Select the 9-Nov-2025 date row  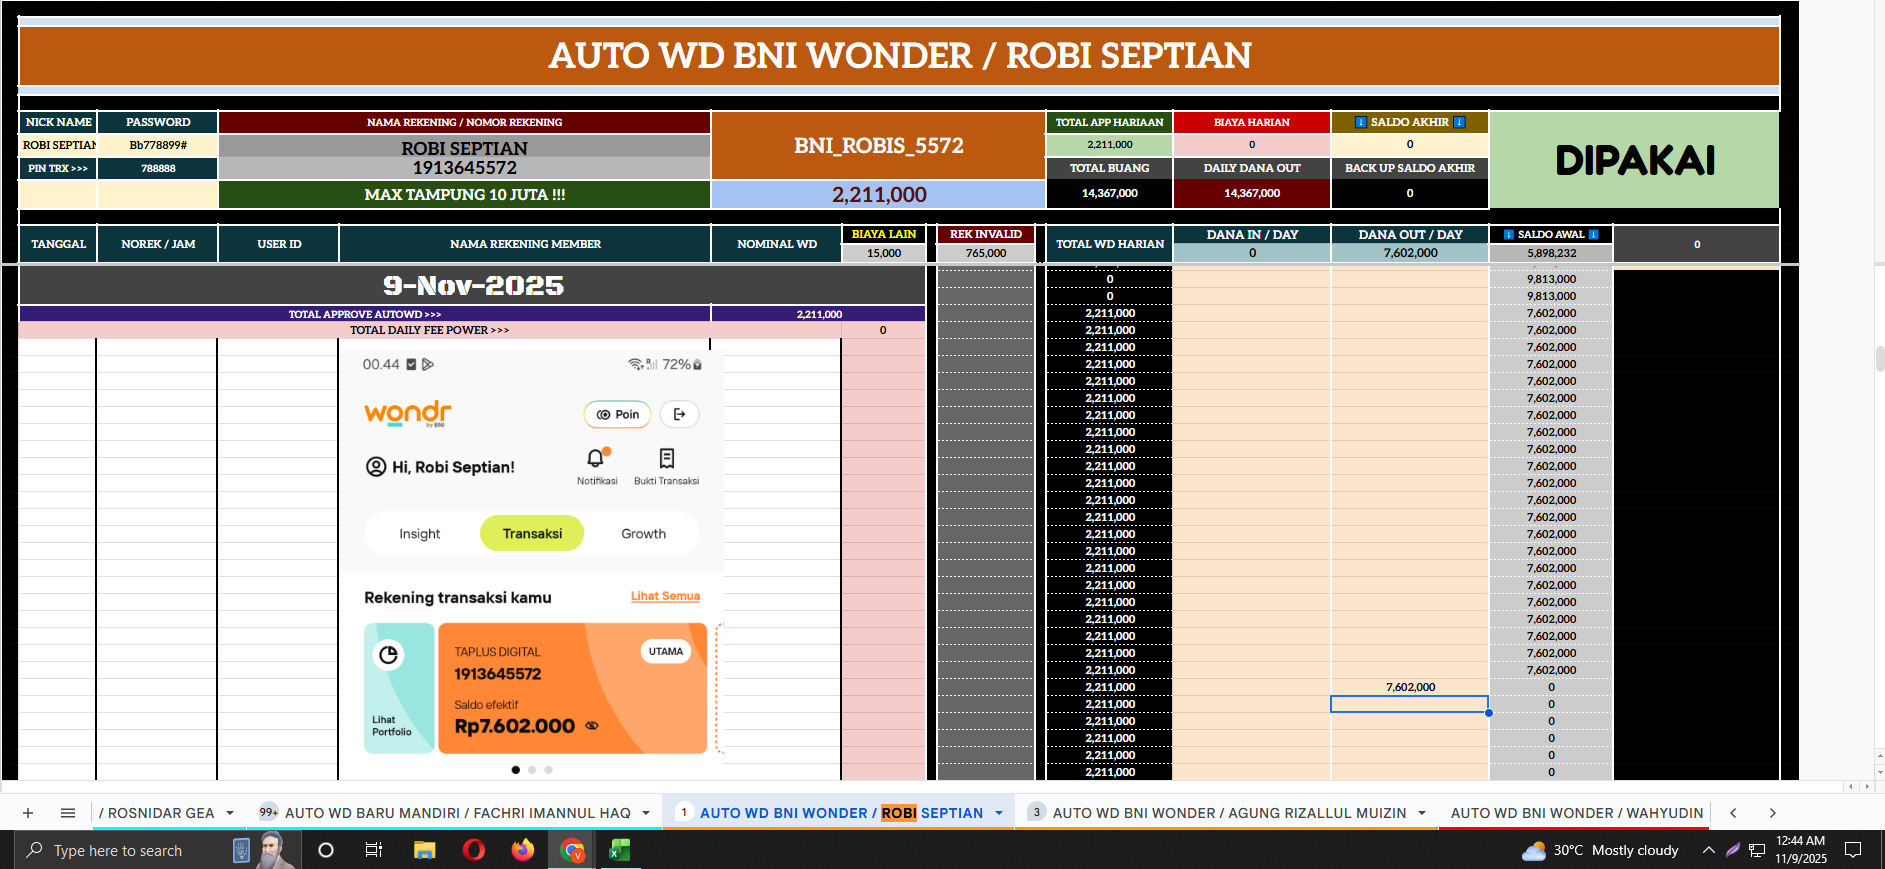tap(472, 286)
